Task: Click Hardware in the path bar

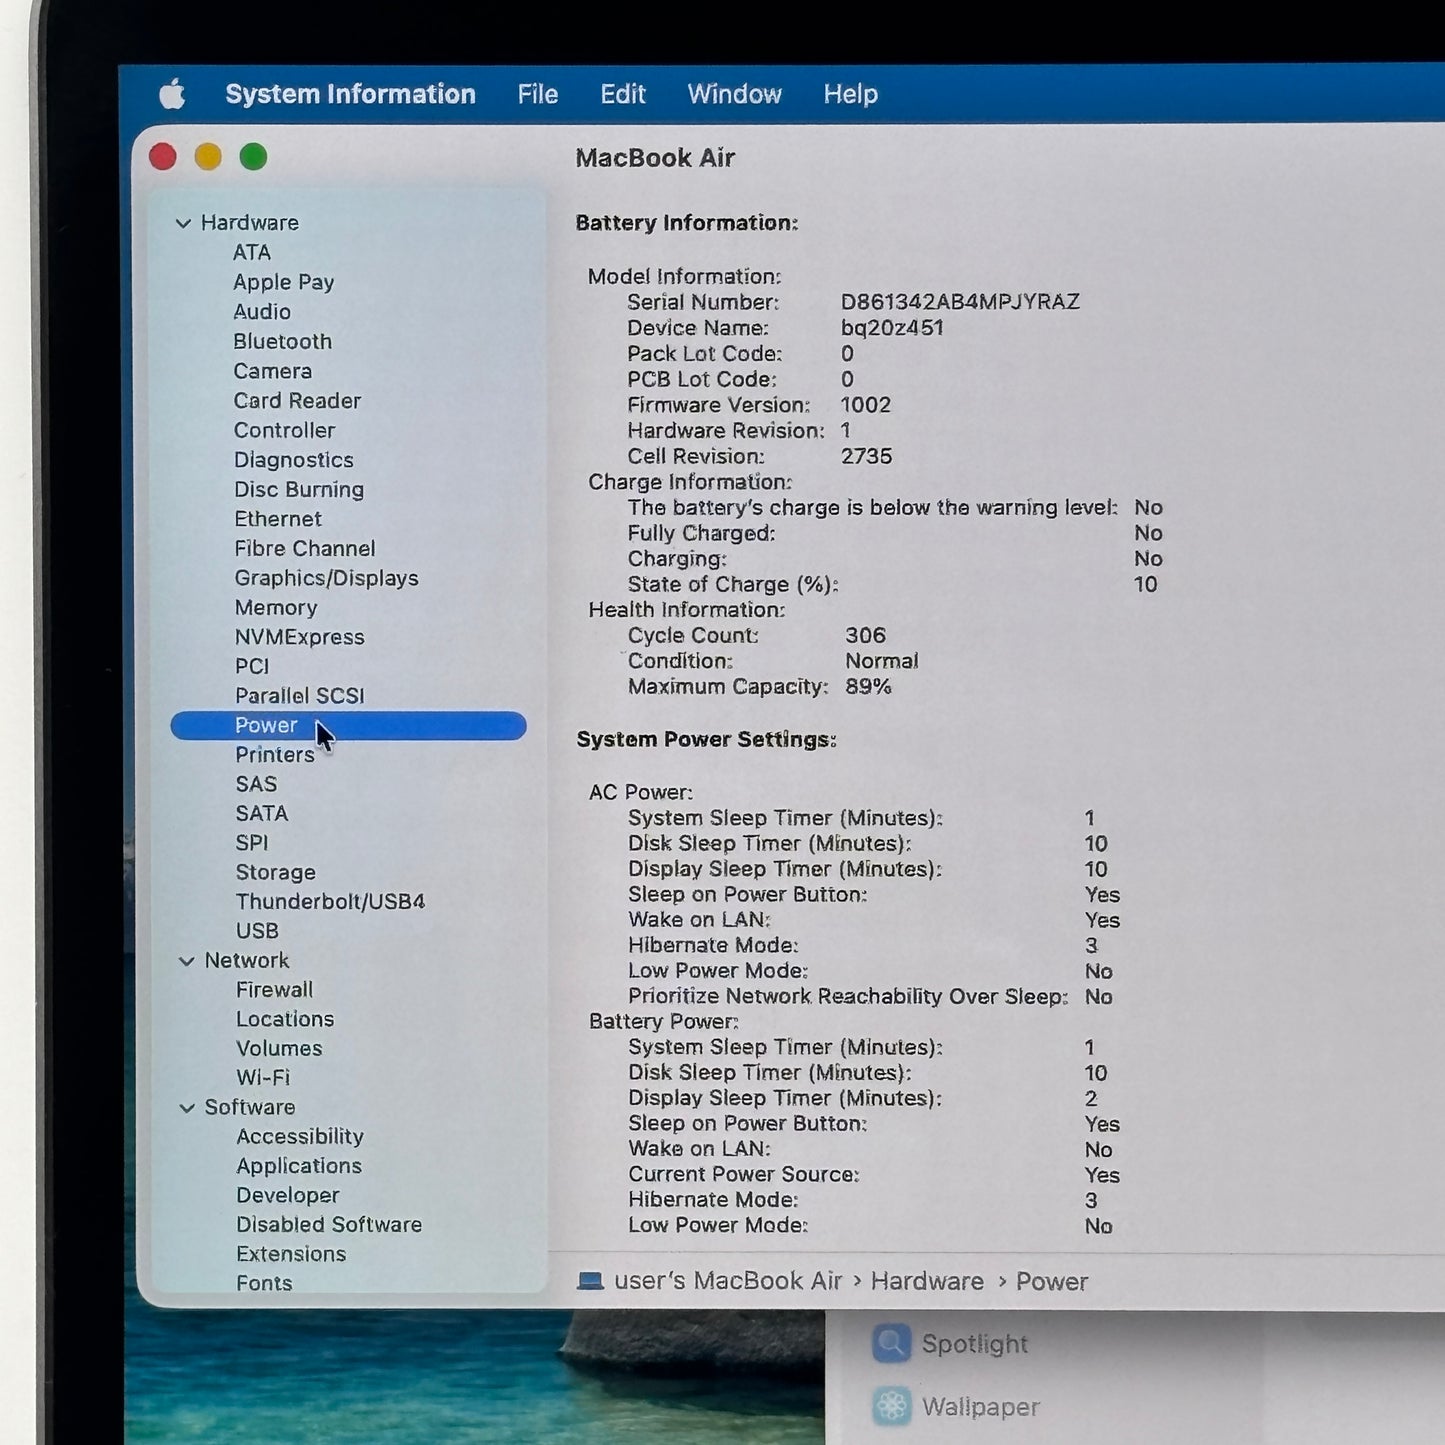Action: point(927,1282)
